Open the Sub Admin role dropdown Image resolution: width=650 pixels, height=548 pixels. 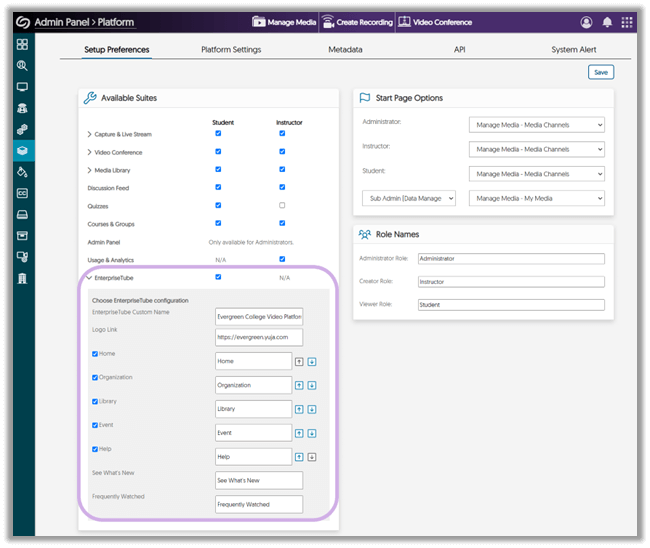[x=408, y=199]
